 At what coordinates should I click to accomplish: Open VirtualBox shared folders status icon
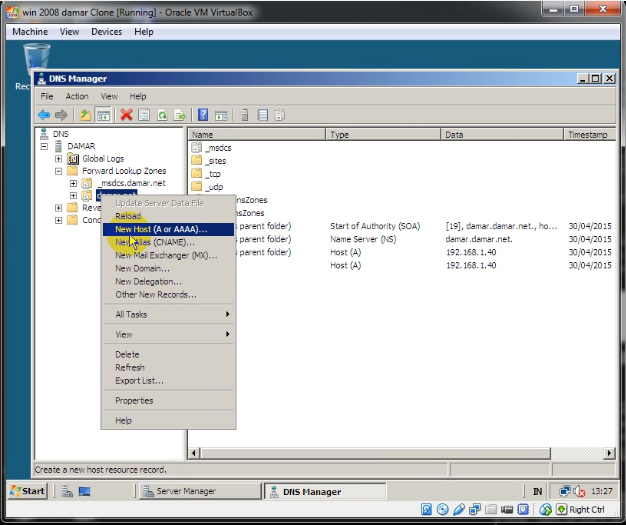point(491,509)
